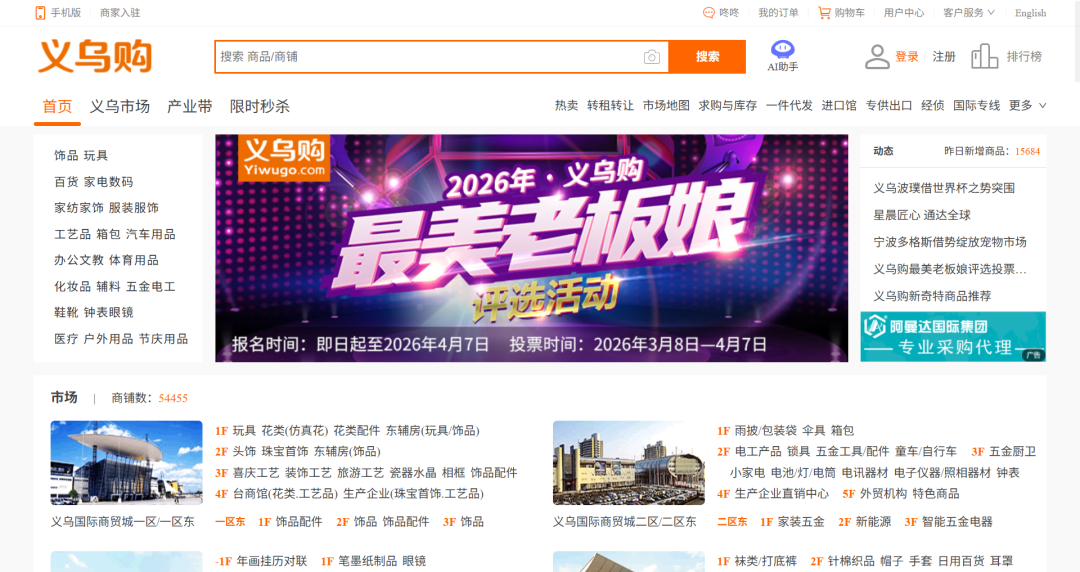Switch language to English

tap(1030, 12)
